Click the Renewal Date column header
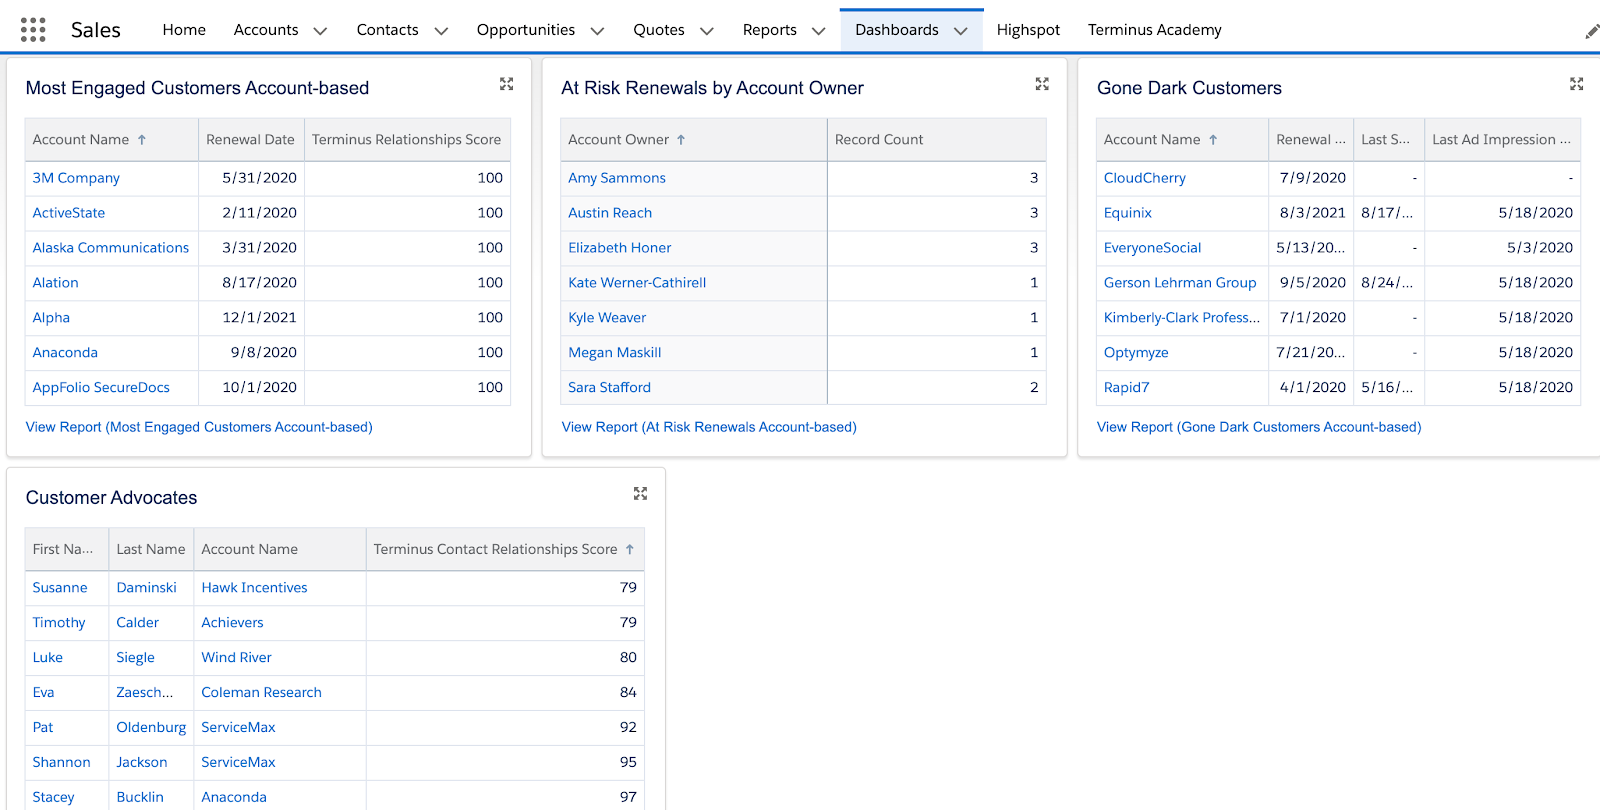The width and height of the screenshot is (1600, 810). pyautogui.click(x=250, y=140)
